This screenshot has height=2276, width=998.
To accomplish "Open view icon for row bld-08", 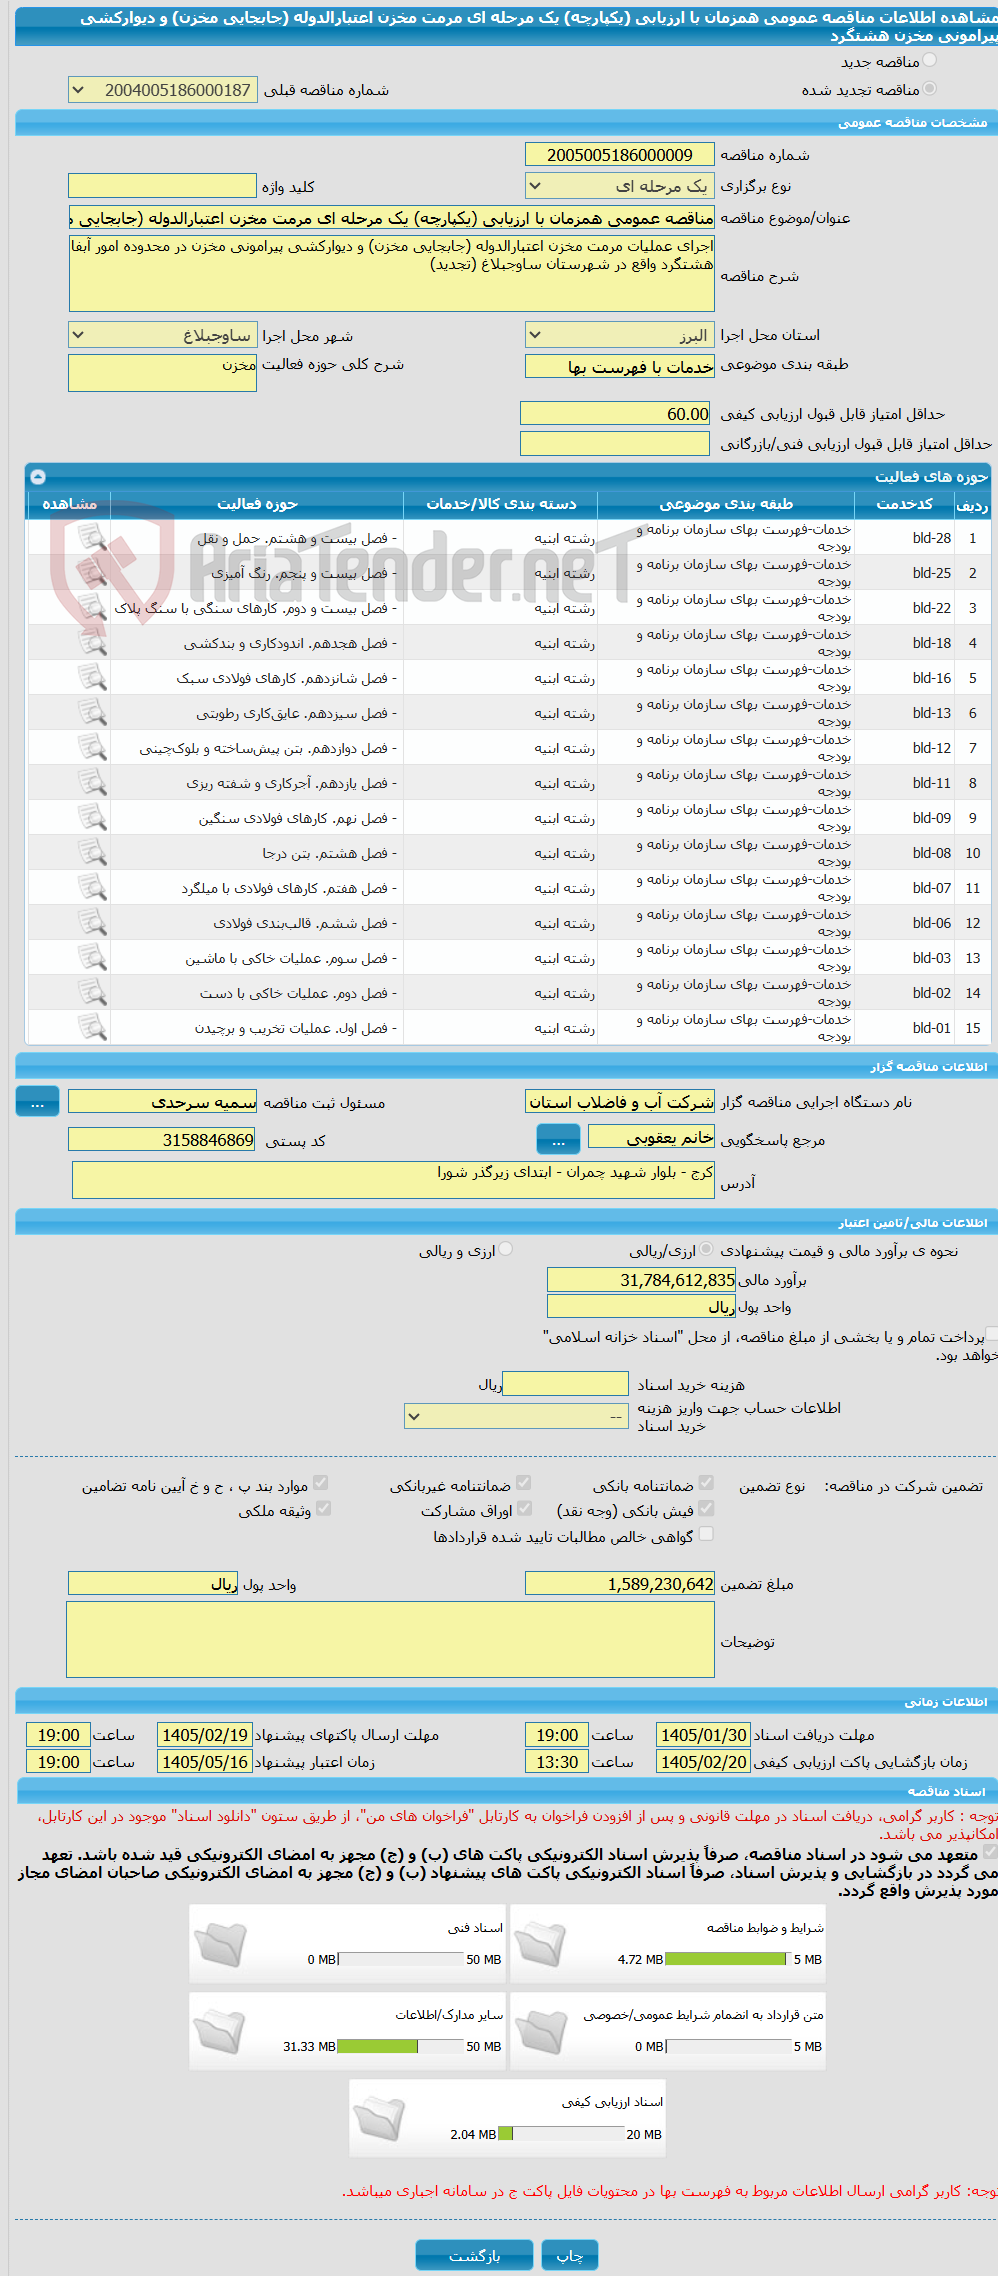I will coord(92,853).
